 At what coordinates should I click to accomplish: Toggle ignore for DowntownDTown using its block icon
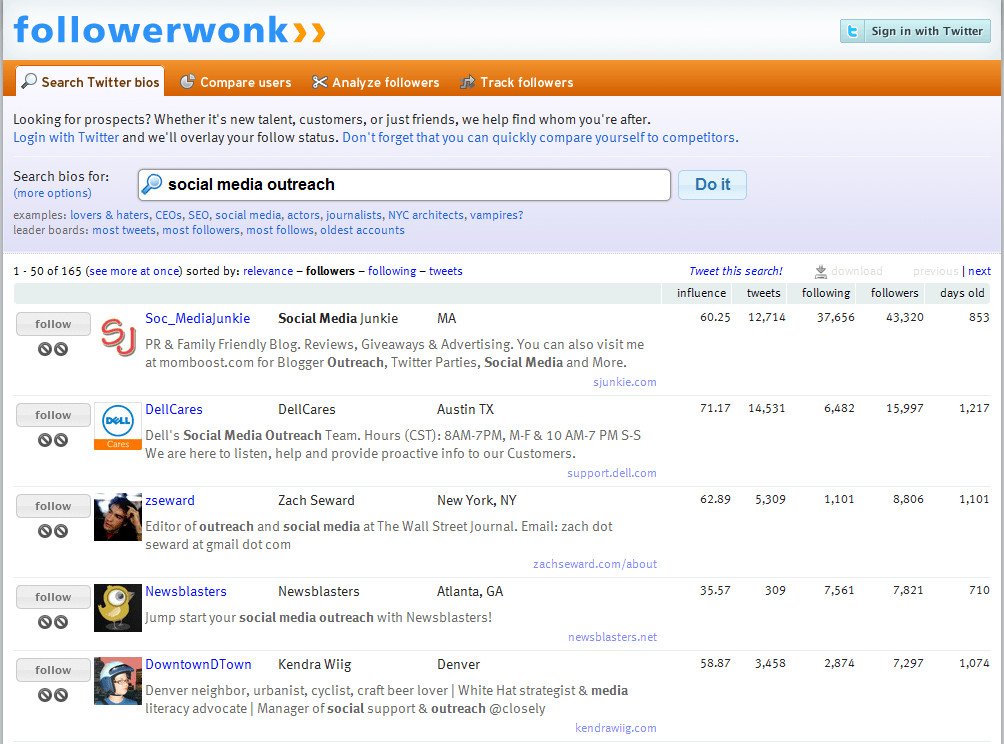coord(62,693)
